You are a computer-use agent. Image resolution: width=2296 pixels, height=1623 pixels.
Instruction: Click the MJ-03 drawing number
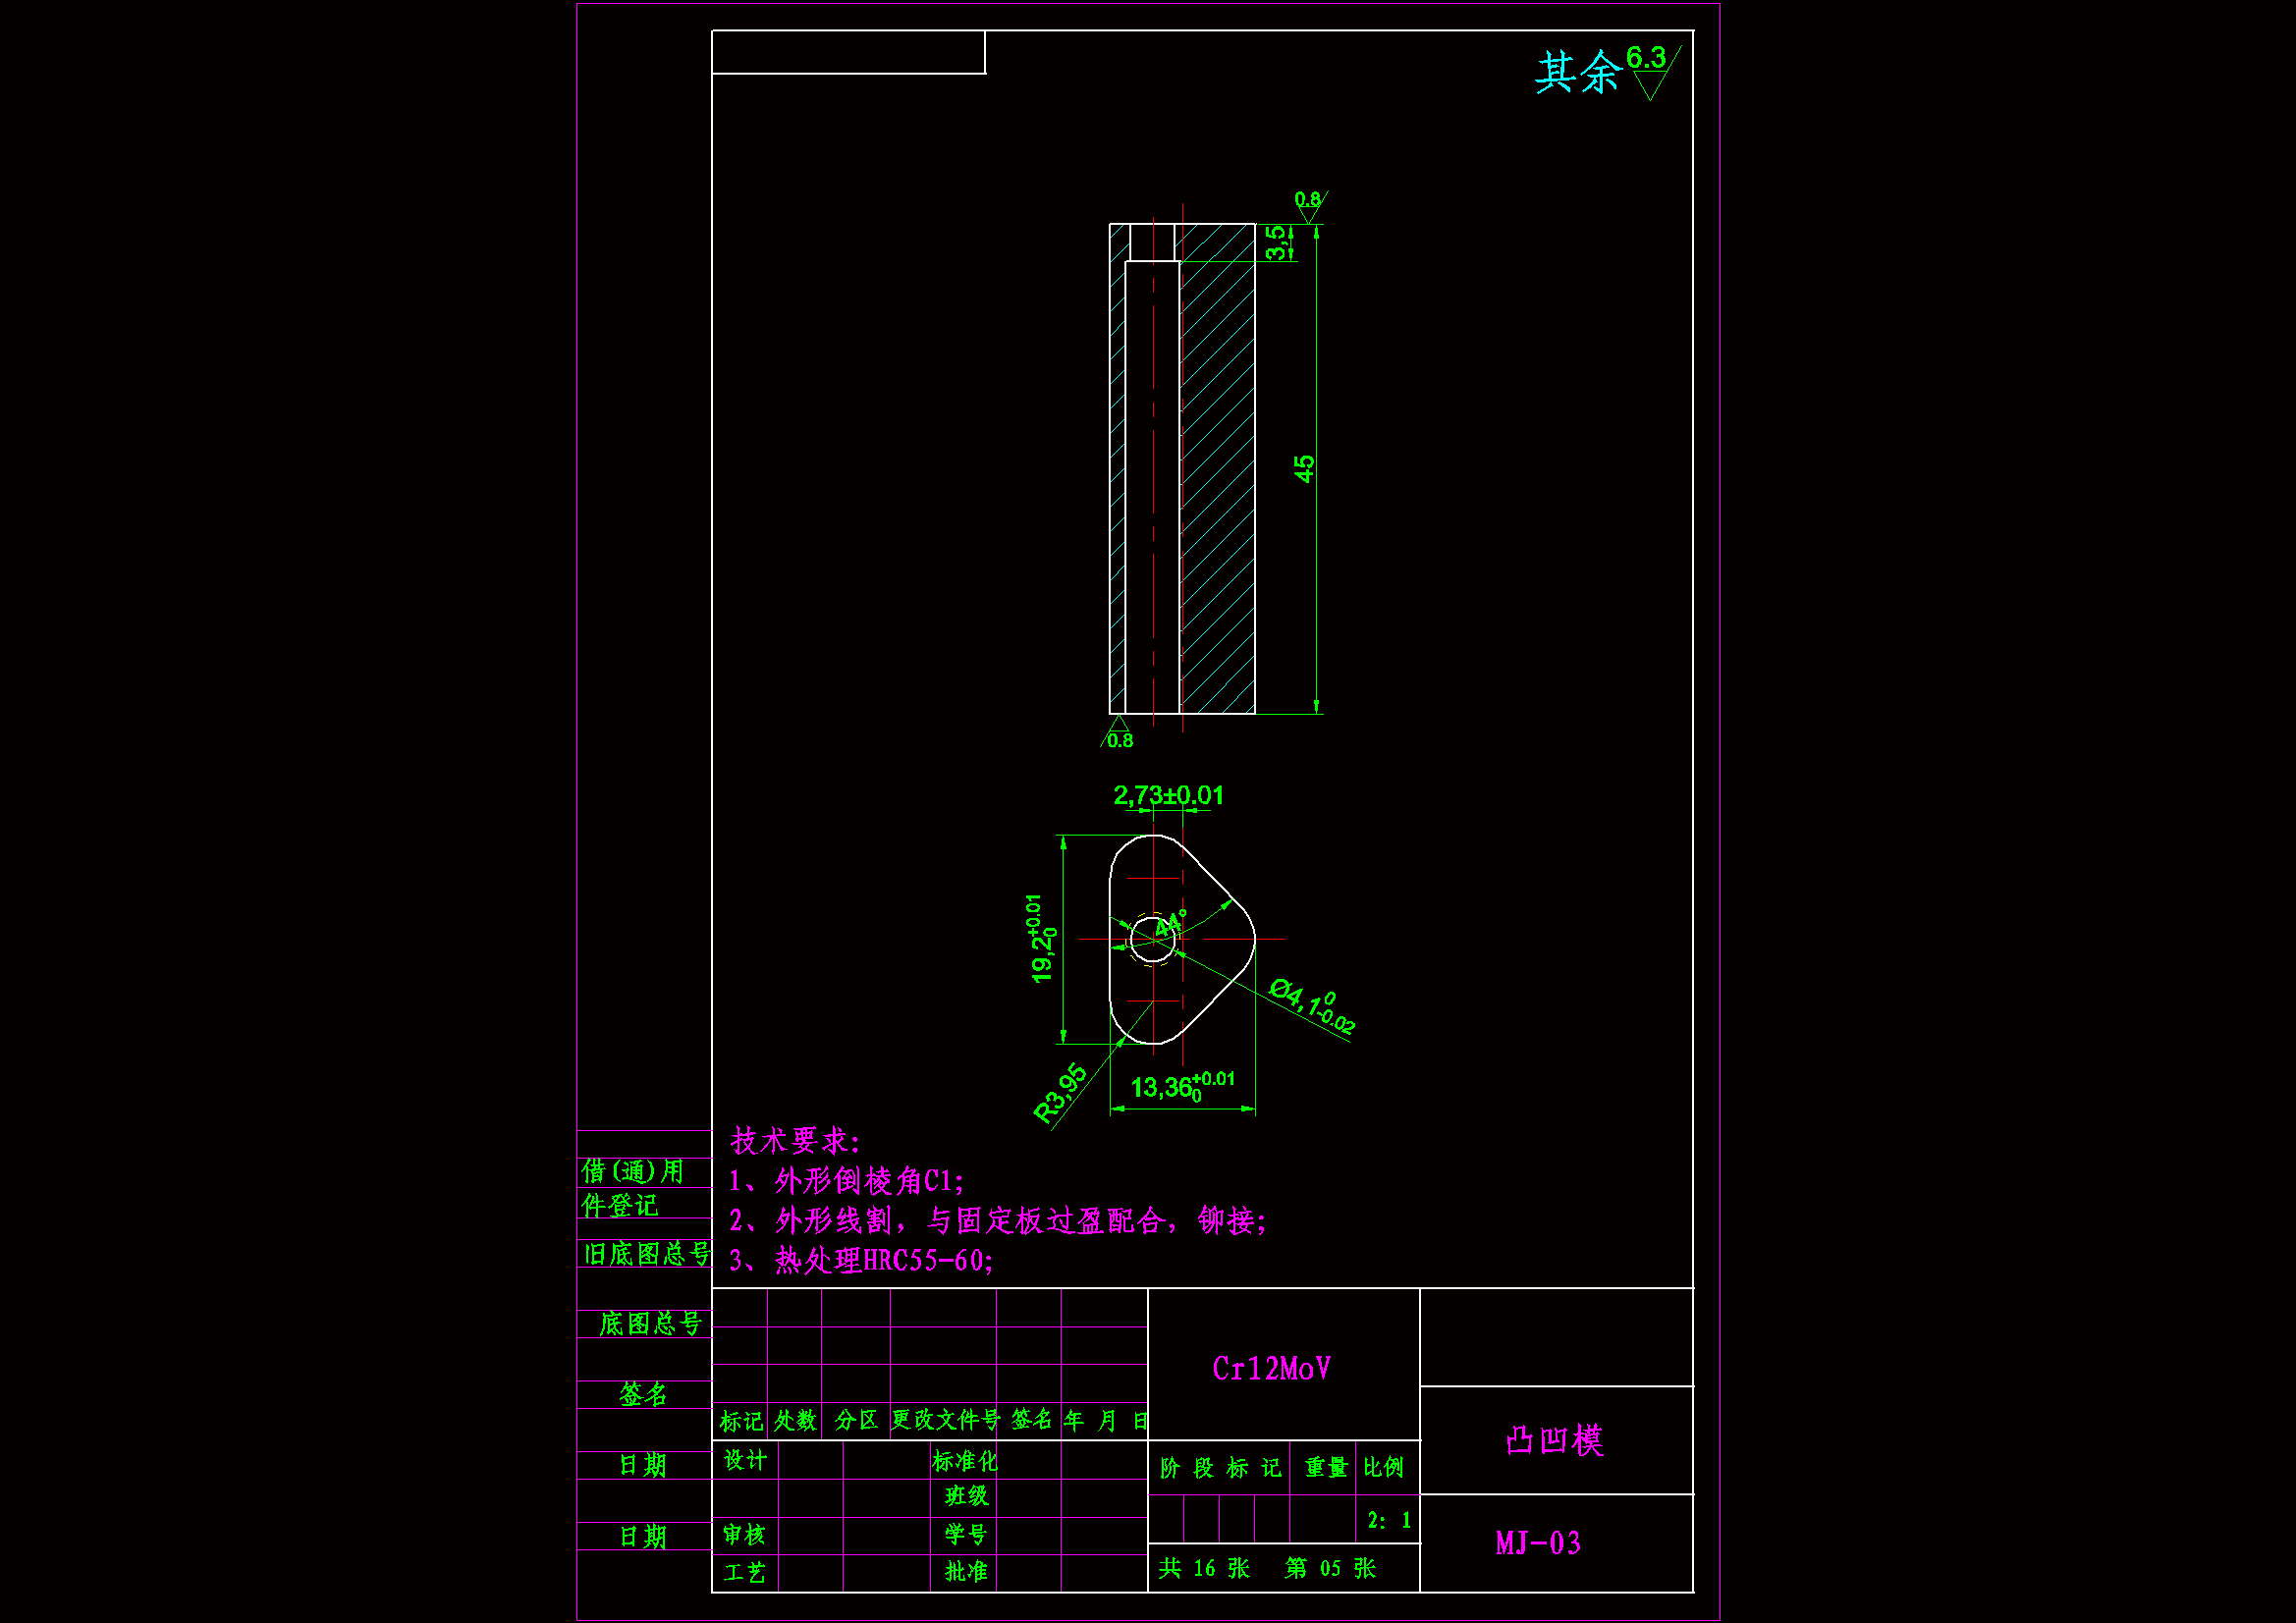point(1538,1543)
